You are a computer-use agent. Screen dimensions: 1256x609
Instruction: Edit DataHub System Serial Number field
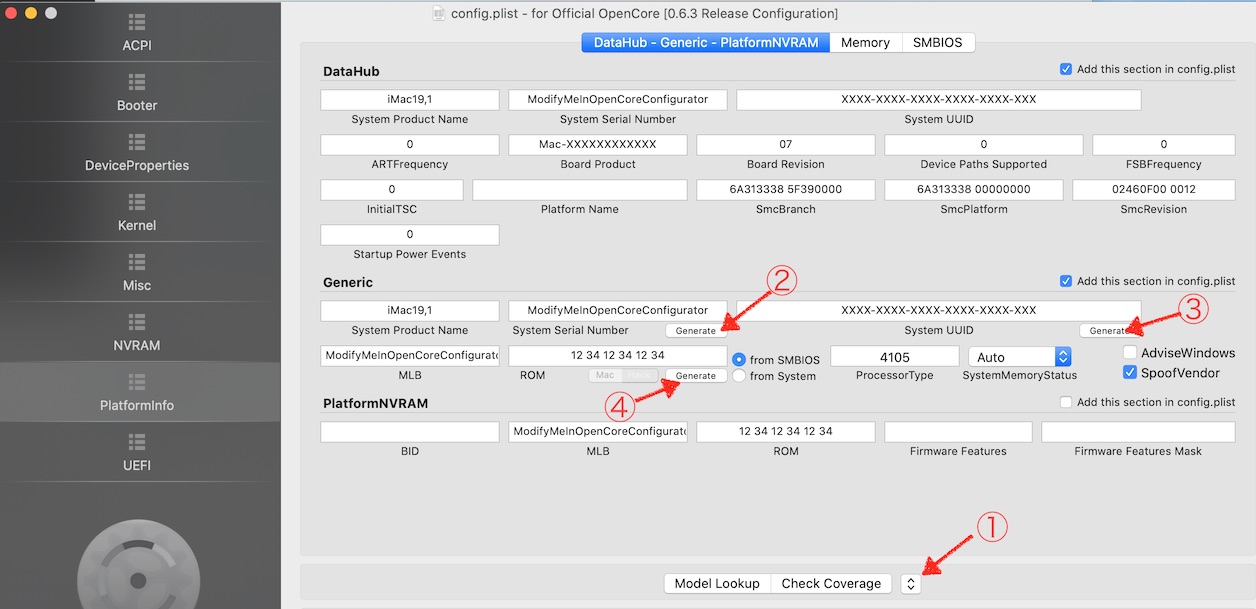pos(618,100)
